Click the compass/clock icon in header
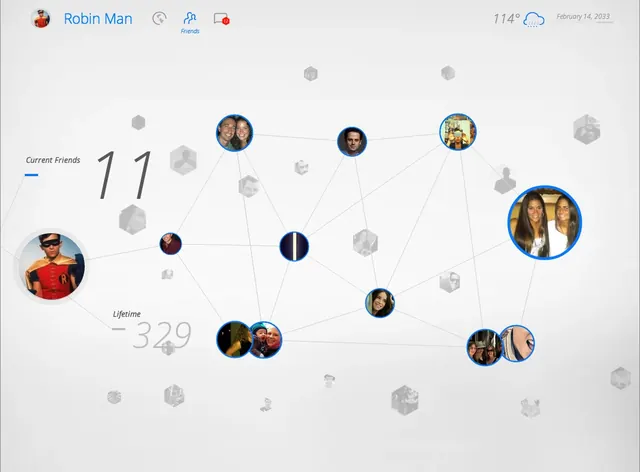Viewport: 640px width, 472px height. (159, 18)
